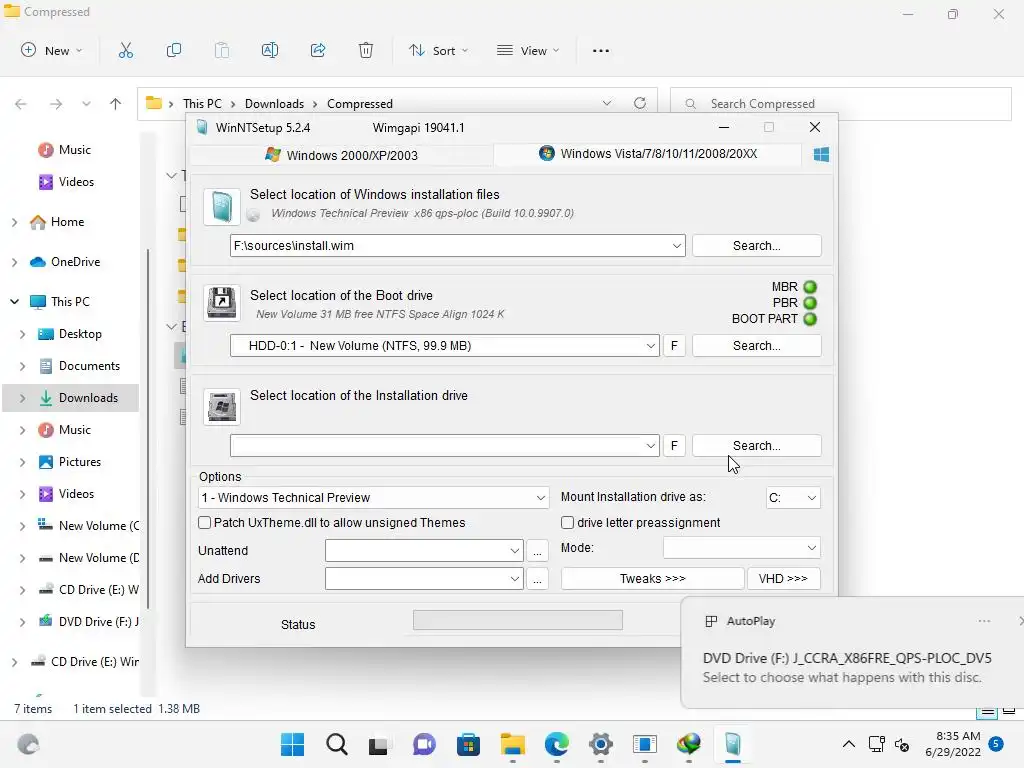The image size is (1024, 768).
Task: Open the Add Drivers dropdown
Action: [x=515, y=579]
